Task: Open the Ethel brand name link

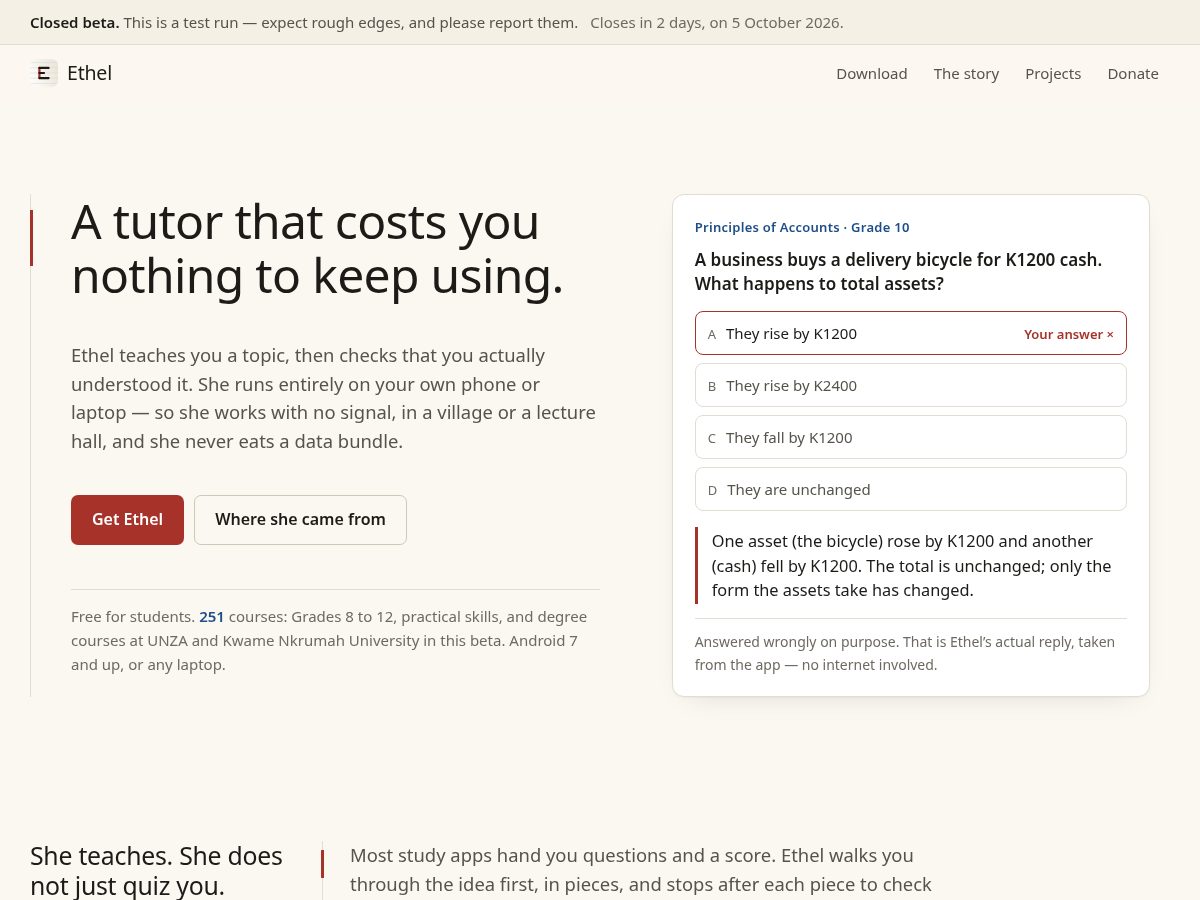Action: (x=89, y=73)
